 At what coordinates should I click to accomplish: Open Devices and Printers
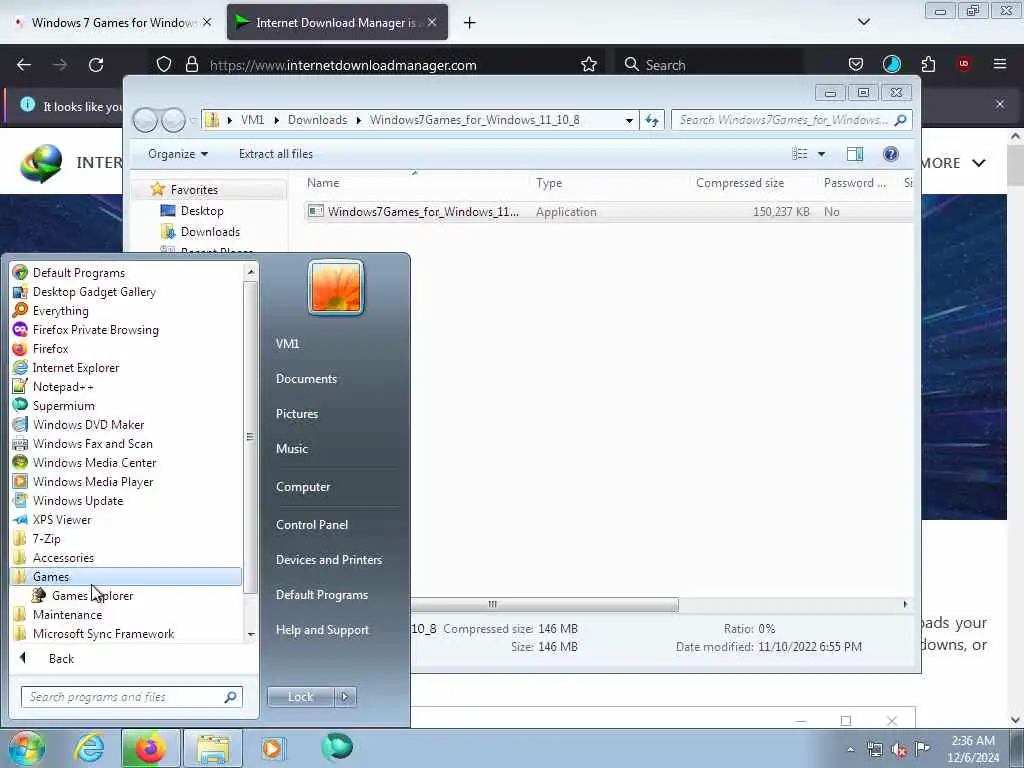click(328, 560)
